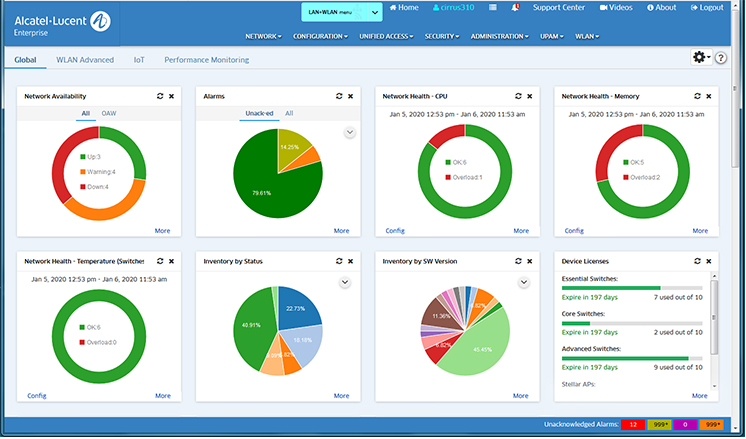The width and height of the screenshot is (746, 439).
Task: Click the Device Licenses scrollbar
Action: [x=713, y=320]
